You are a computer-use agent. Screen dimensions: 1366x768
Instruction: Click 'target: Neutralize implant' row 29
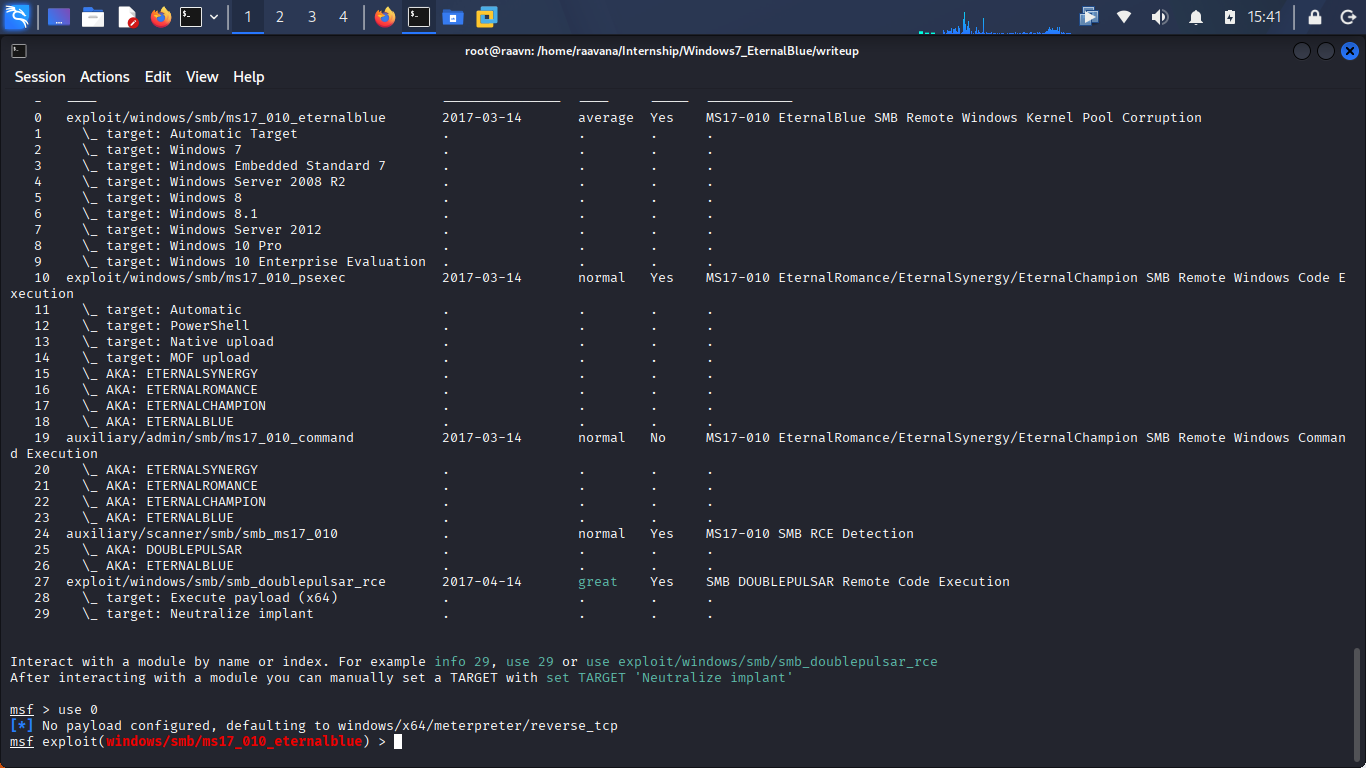click(198, 614)
